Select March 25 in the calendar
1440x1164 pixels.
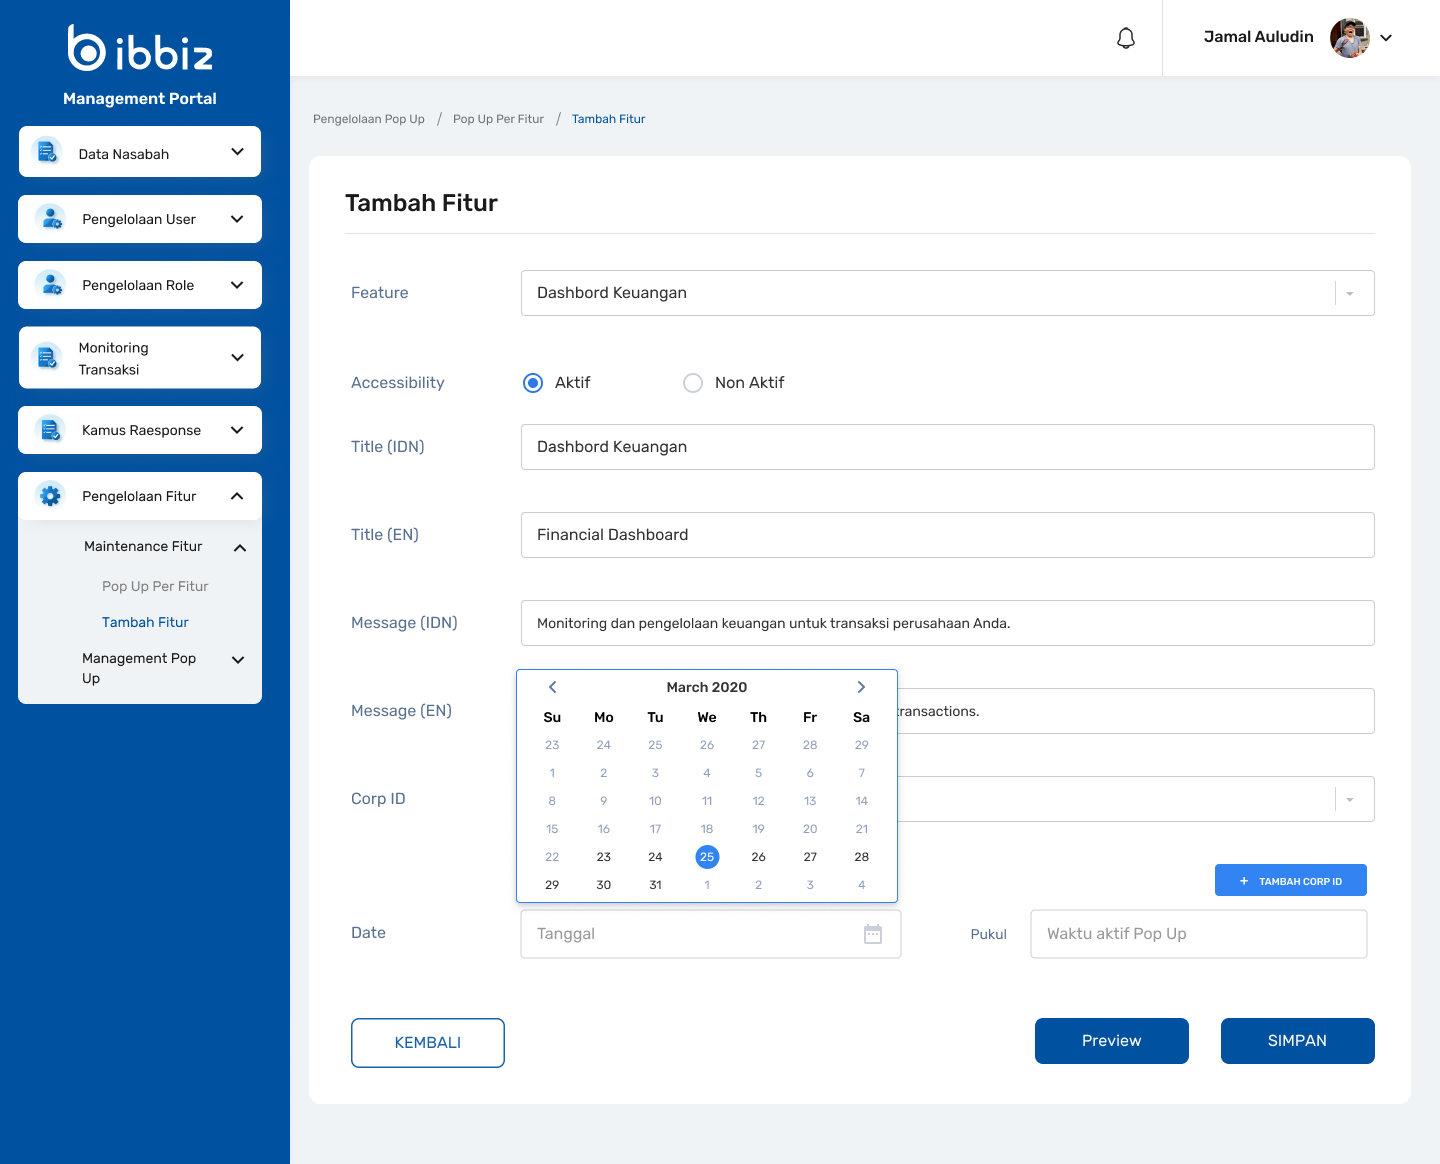[707, 857]
